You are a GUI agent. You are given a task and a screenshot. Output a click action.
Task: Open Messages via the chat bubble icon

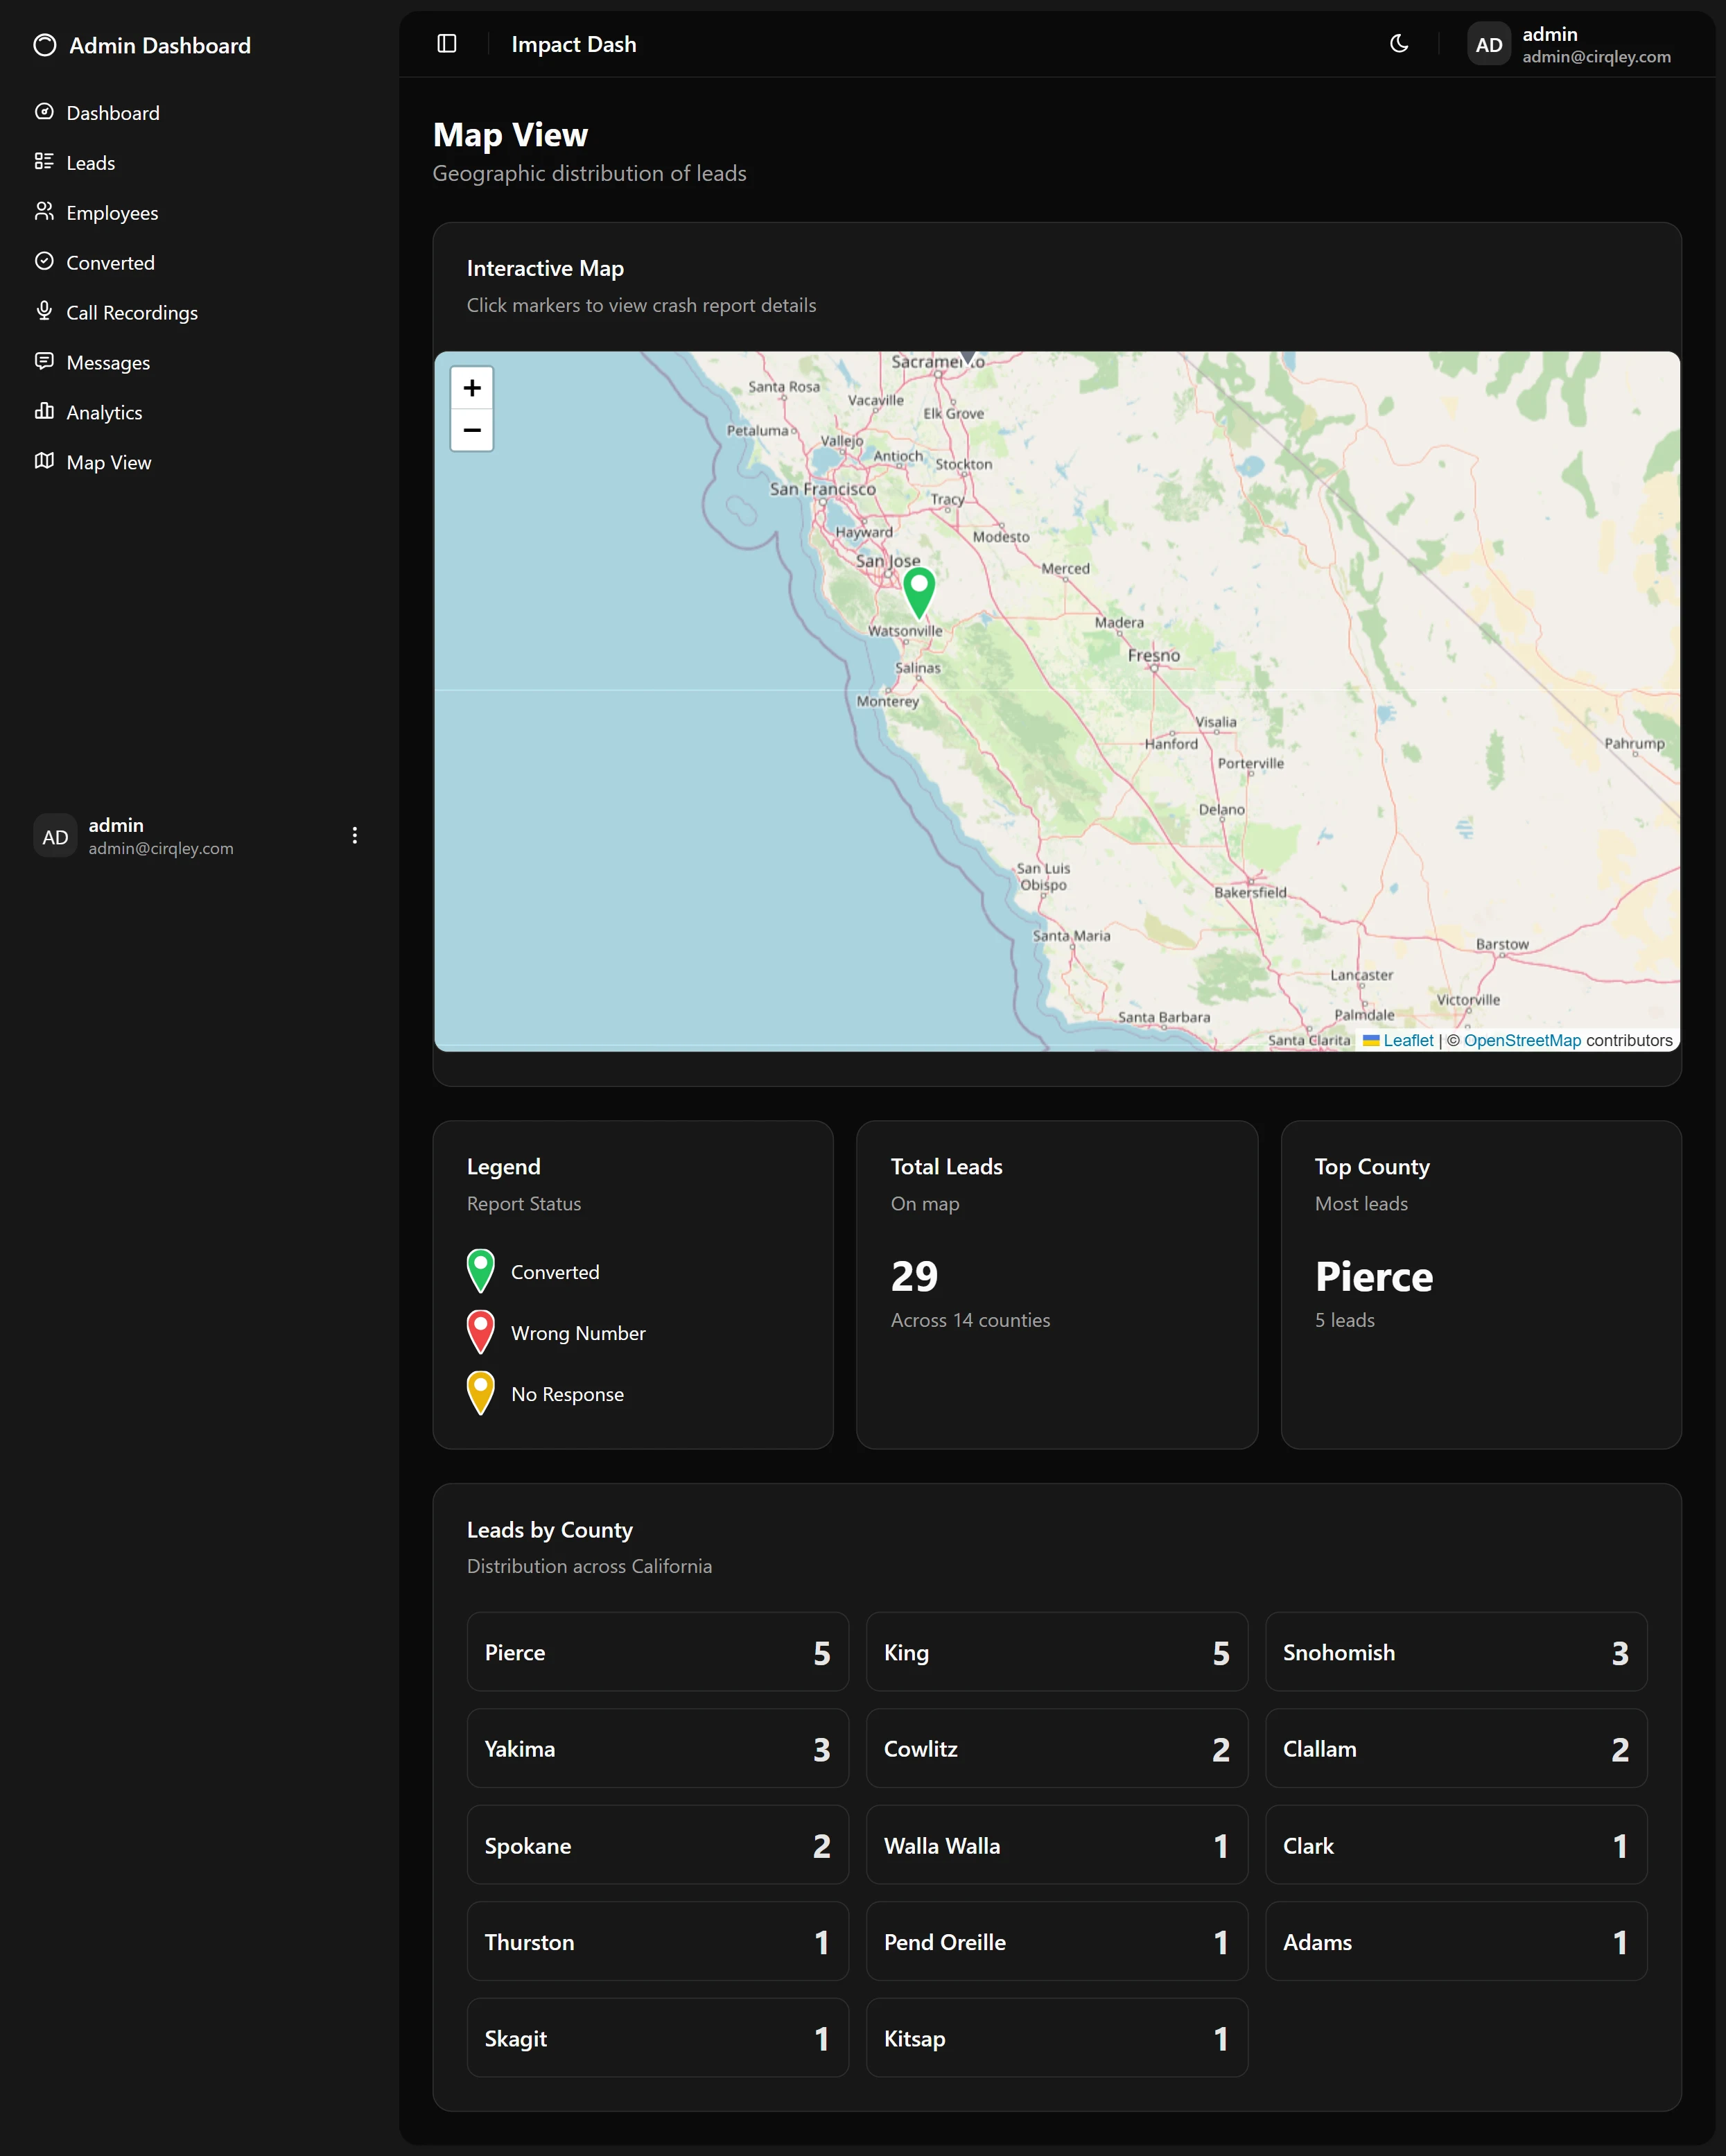[45, 362]
